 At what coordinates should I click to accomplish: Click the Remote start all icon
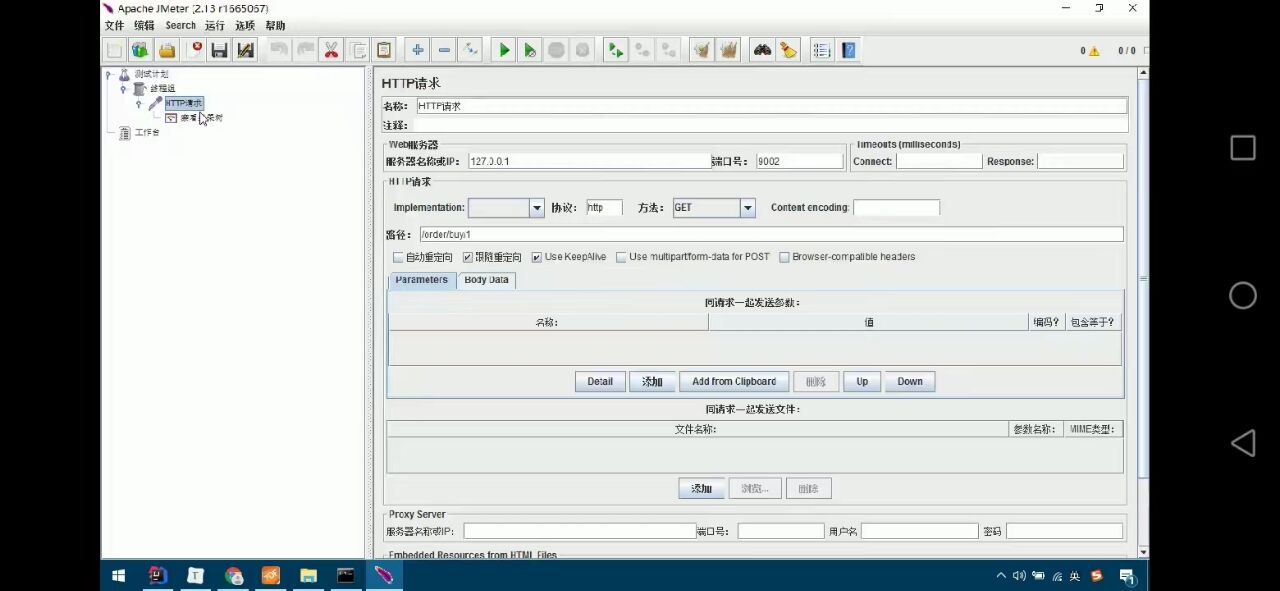coord(616,50)
